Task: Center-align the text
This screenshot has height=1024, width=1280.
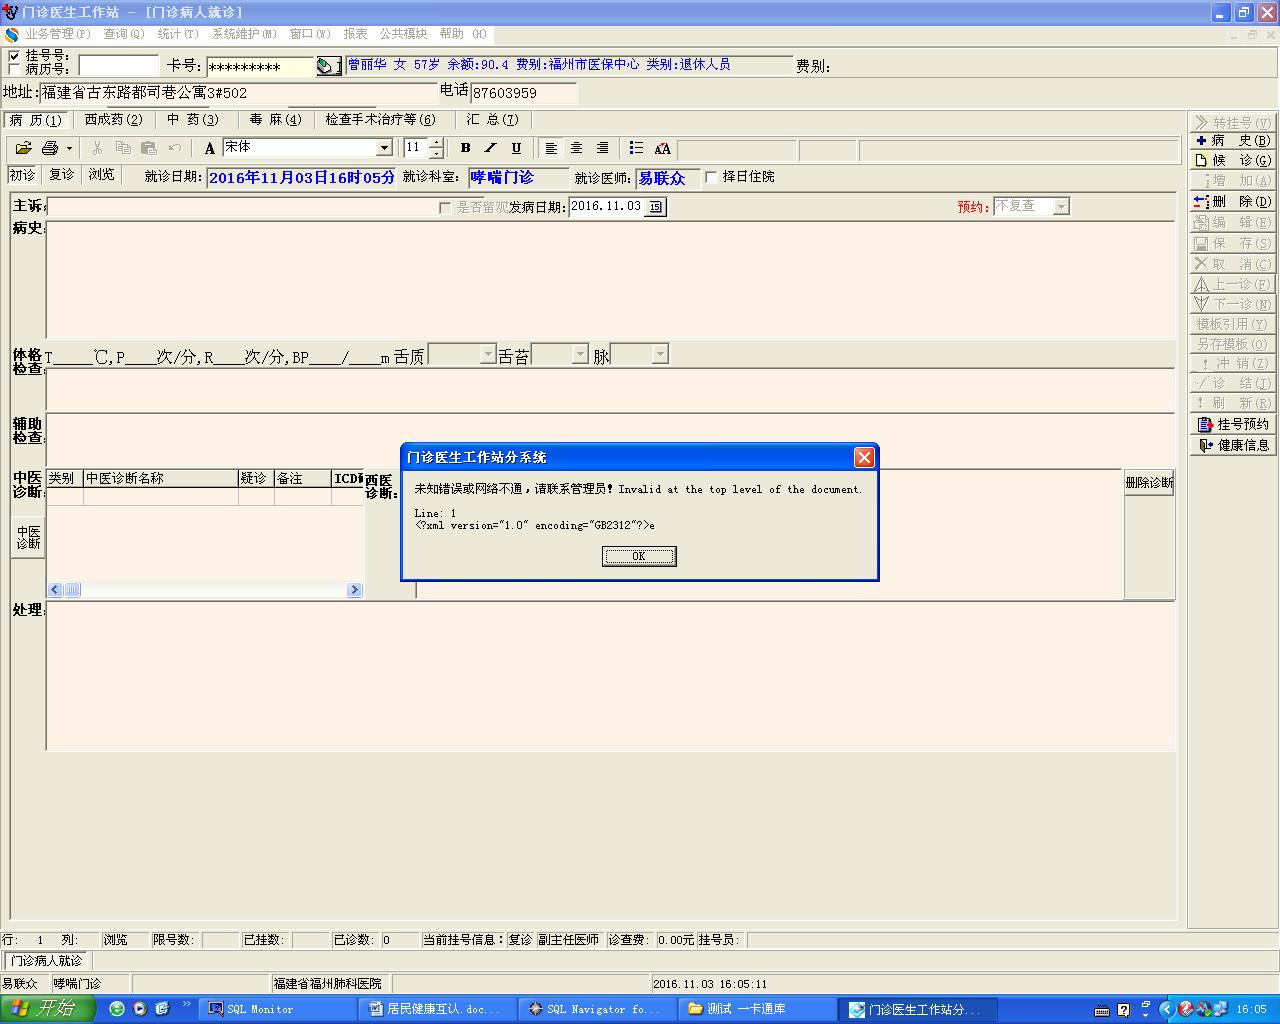Action: [x=576, y=148]
